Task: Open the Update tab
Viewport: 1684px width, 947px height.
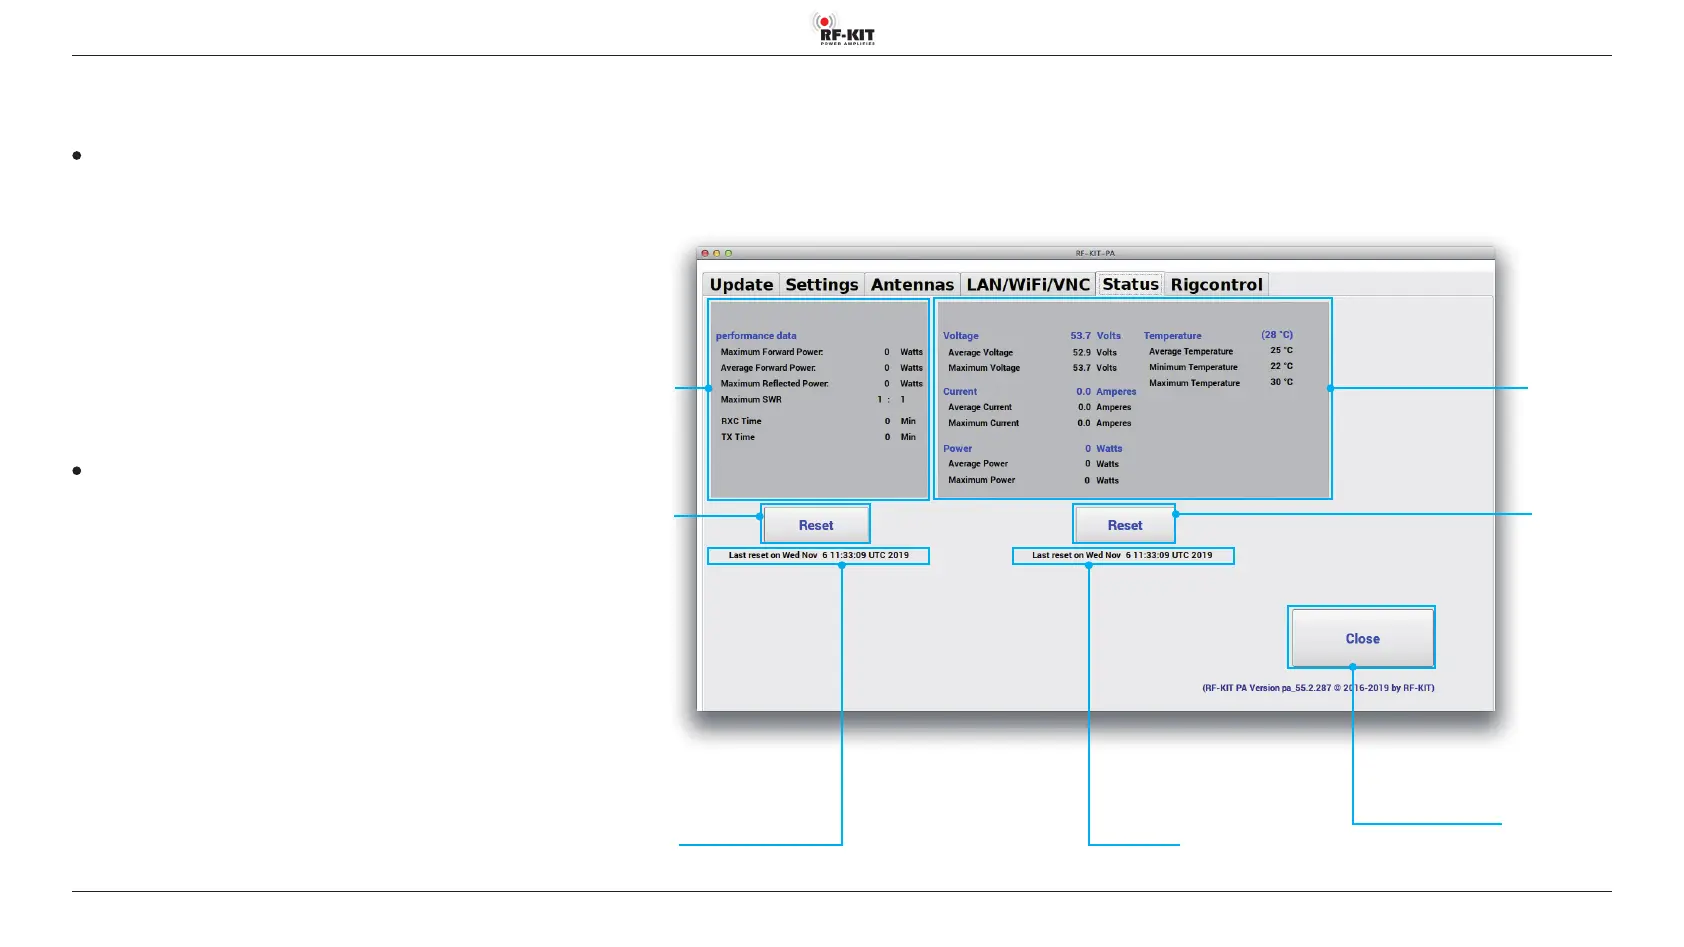Action: (741, 285)
